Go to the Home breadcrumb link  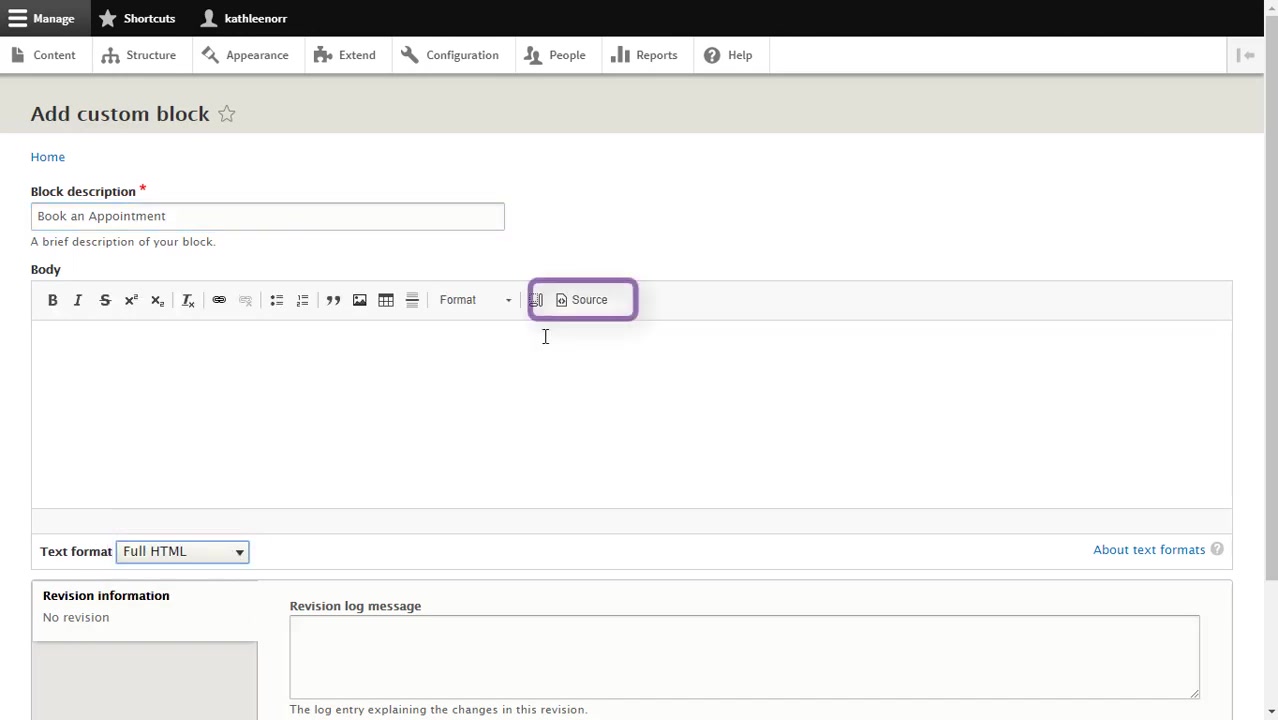pos(47,157)
